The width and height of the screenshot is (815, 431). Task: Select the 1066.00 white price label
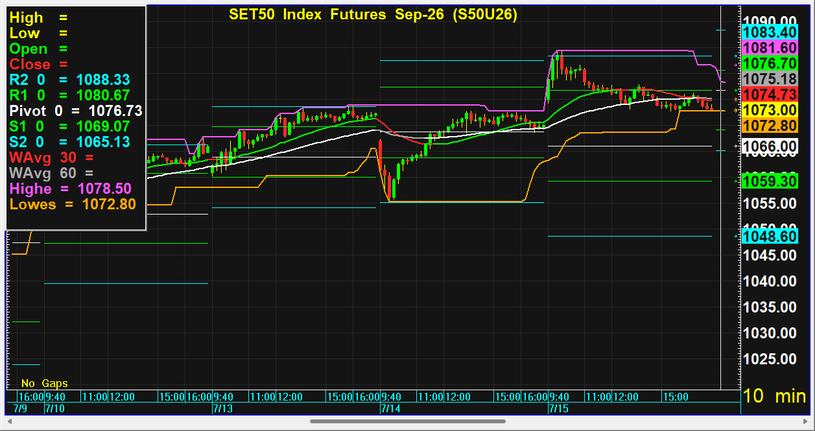coord(770,147)
